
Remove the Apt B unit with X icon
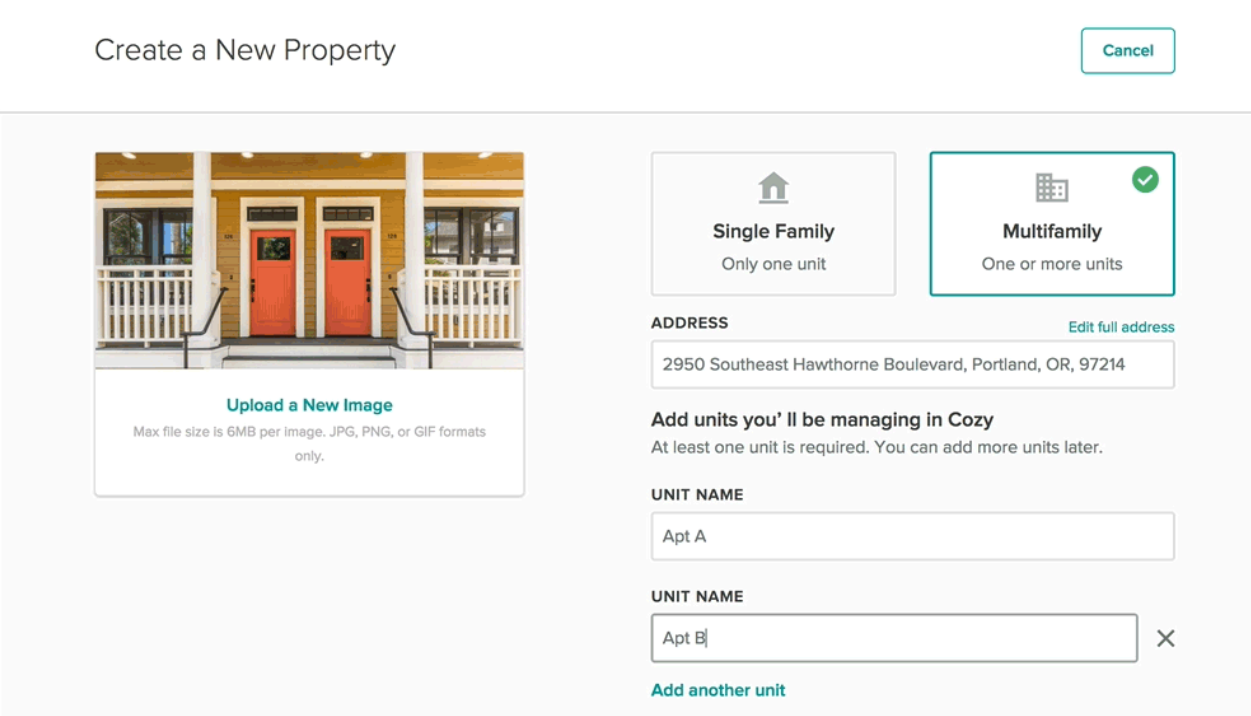(x=1165, y=638)
